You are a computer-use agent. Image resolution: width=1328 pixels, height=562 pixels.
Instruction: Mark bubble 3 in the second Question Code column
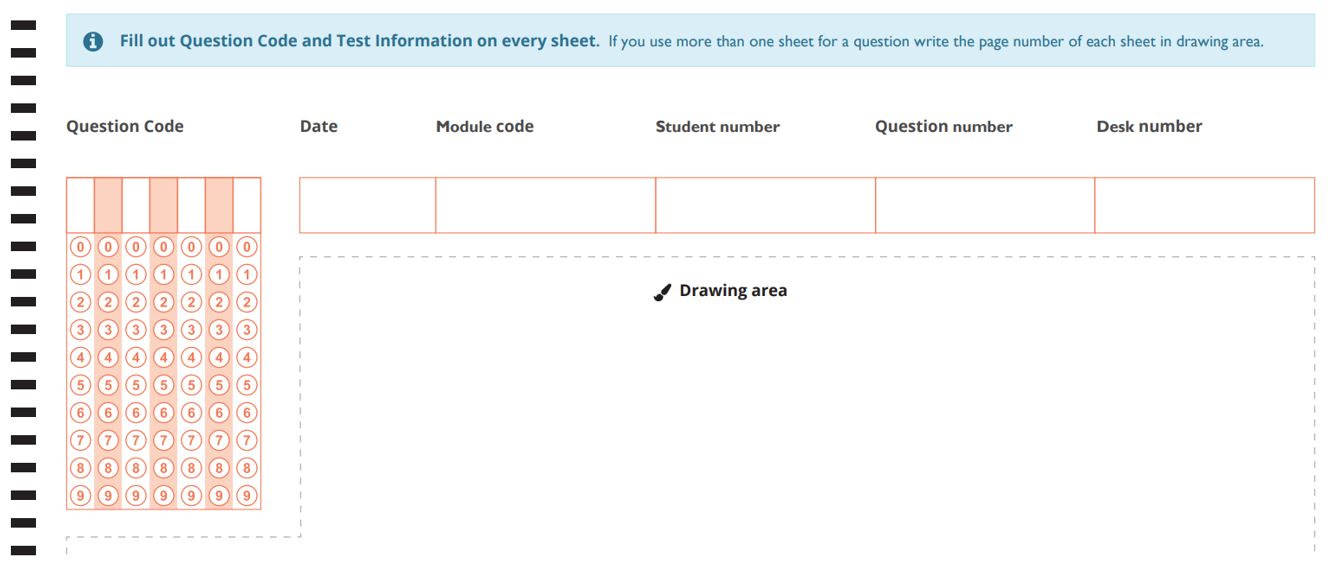point(108,329)
